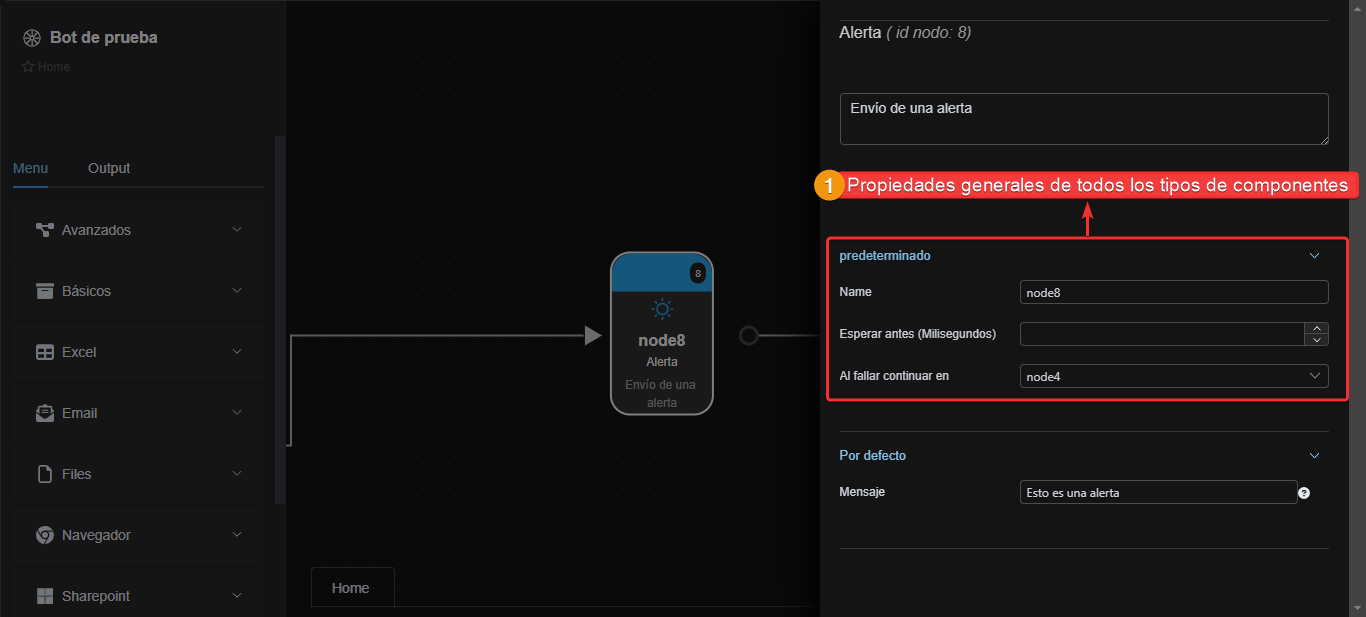This screenshot has height=617, width=1366.
Task: Click the Mensaje label
Action: (x=862, y=492)
